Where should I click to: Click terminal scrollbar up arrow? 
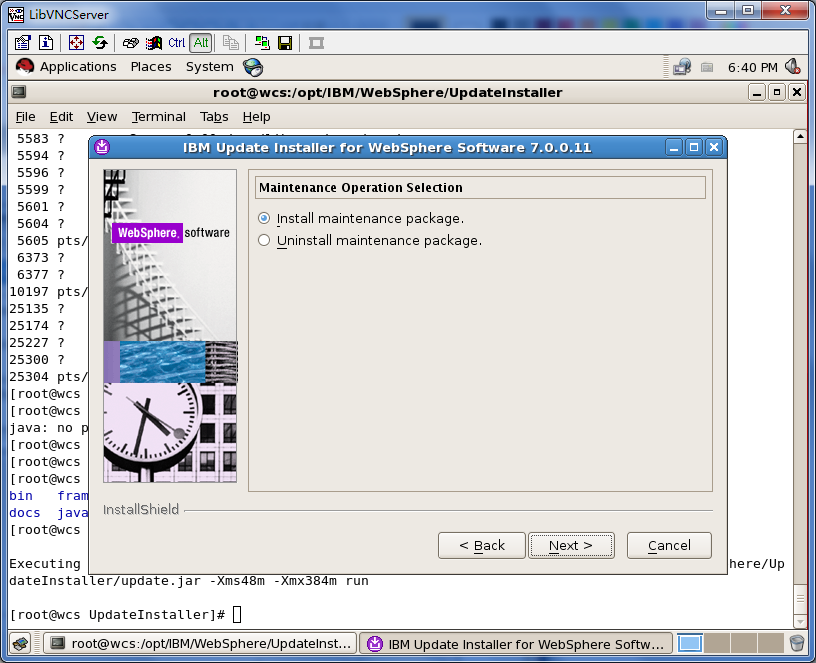[800, 136]
